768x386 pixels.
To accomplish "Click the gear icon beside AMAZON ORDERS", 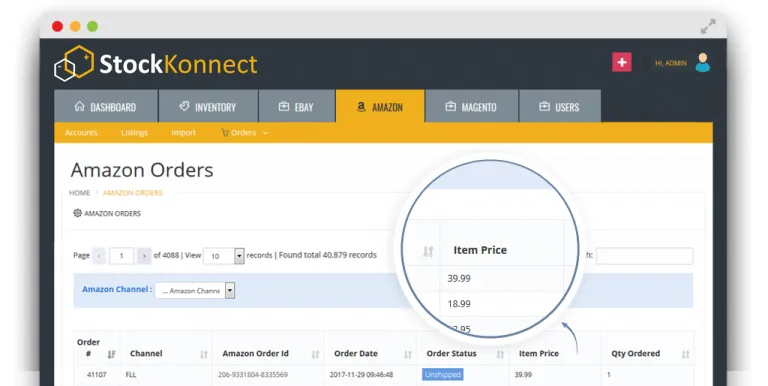I will 77,213.
